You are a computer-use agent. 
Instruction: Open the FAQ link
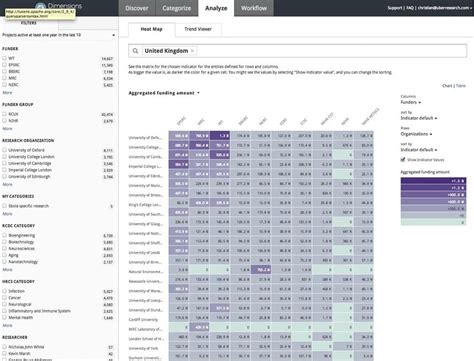click(x=410, y=8)
